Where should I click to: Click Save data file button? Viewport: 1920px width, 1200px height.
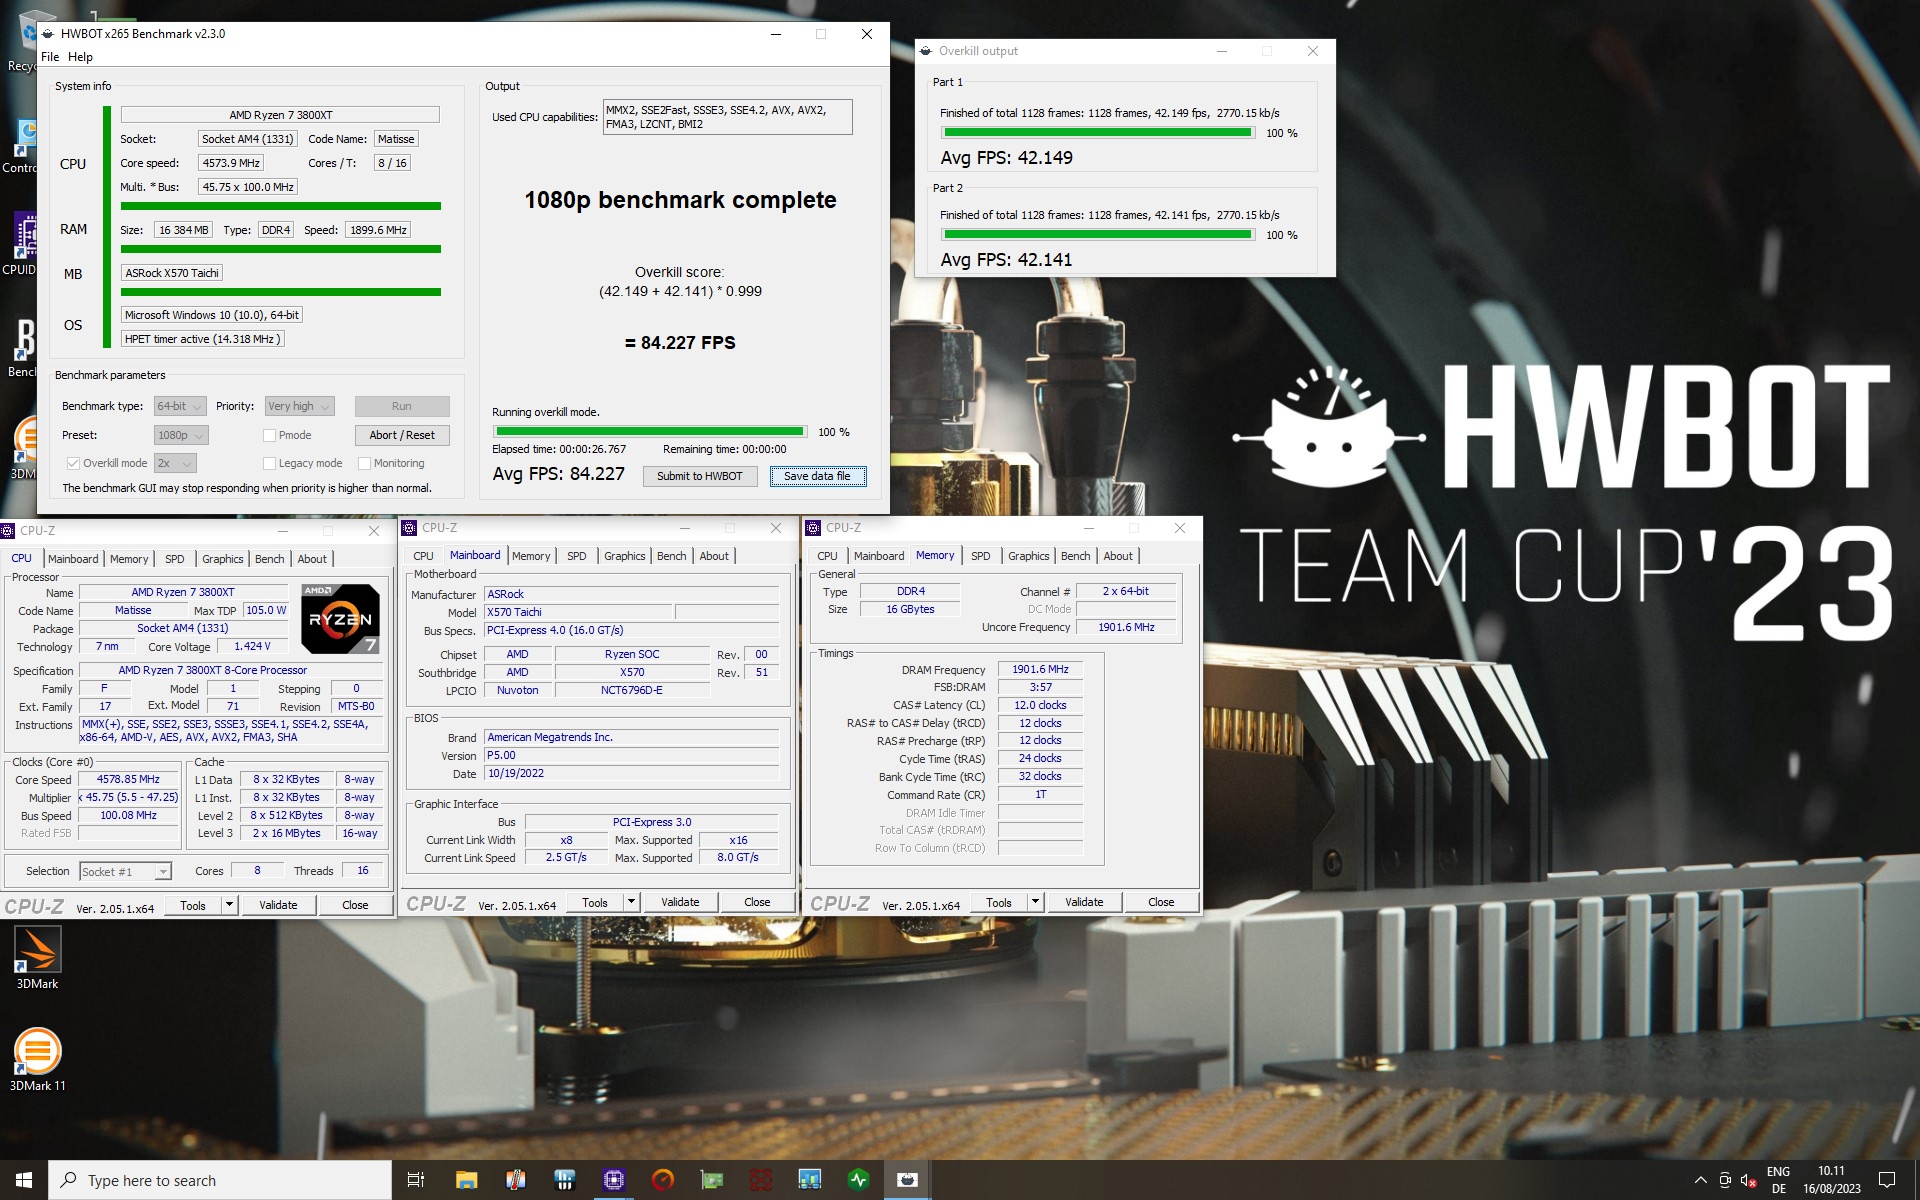coord(817,476)
